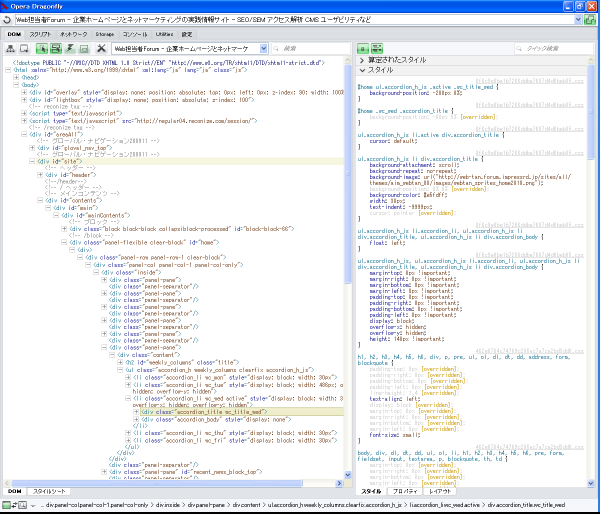
Task: Collapse the スタイル section
Action: click(381, 71)
